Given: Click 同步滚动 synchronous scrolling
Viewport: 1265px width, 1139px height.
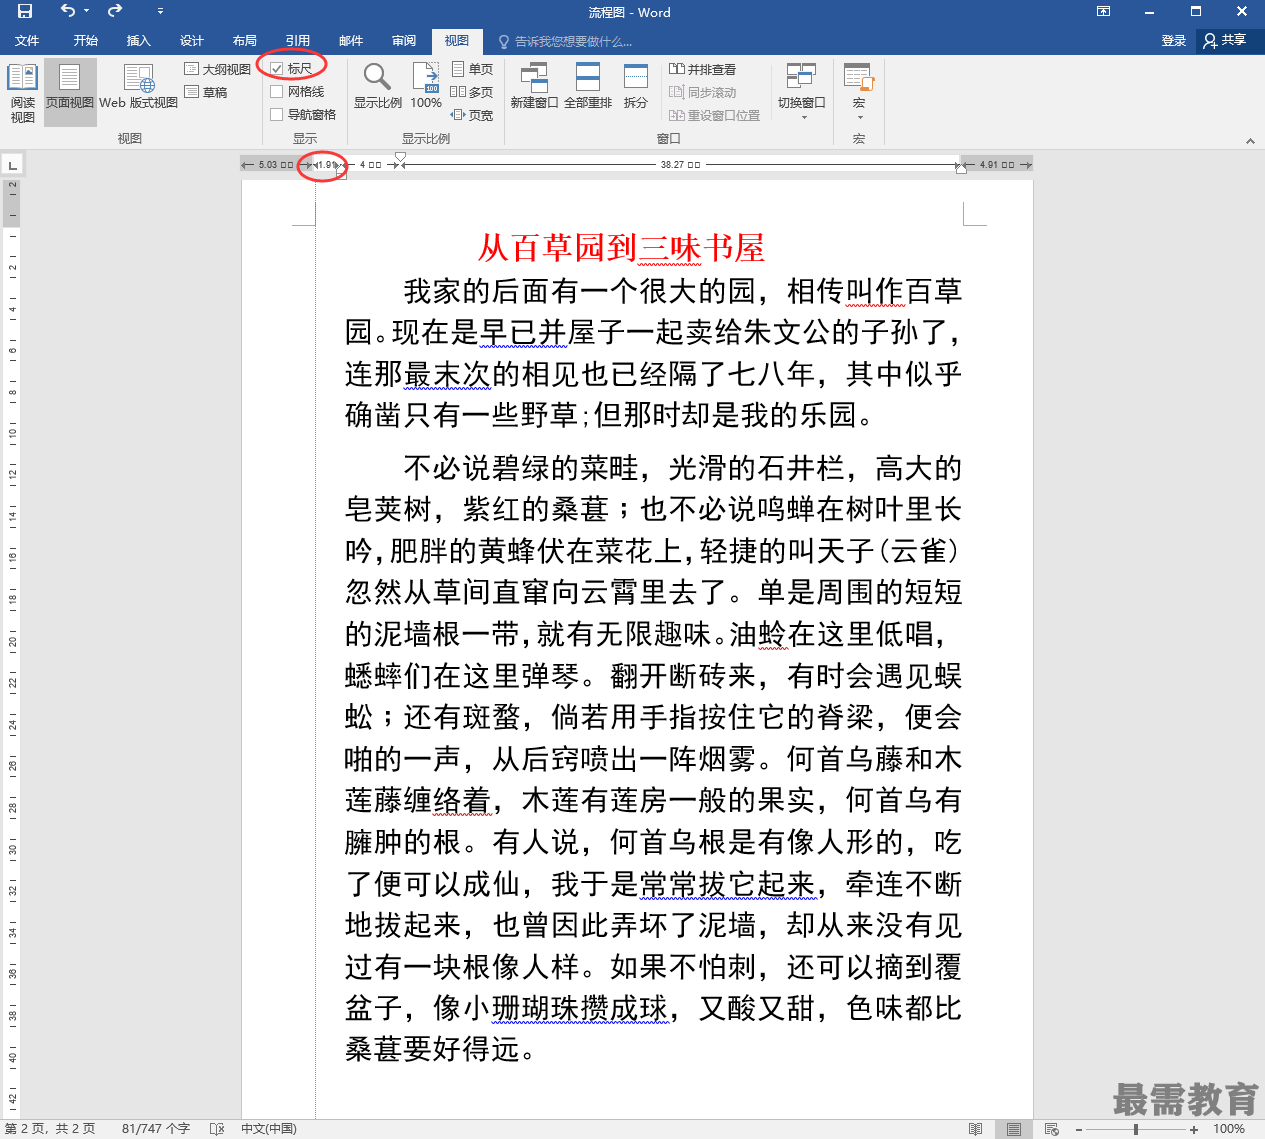Looking at the screenshot, I should (x=703, y=92).
